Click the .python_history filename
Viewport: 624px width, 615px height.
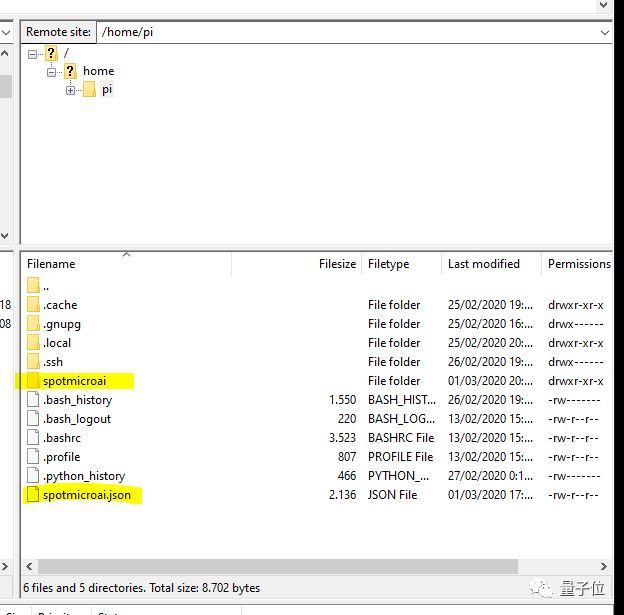coord(84,476)
